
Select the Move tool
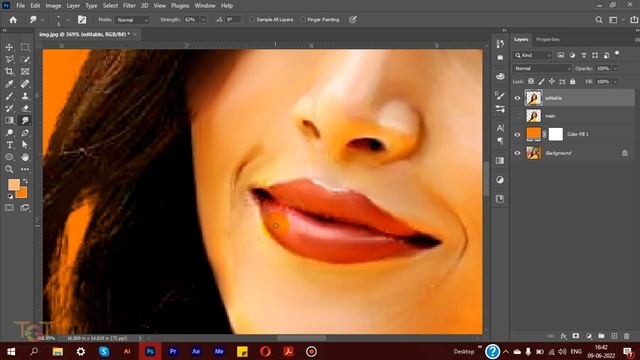pyautogui.click(x=9, y=47)
